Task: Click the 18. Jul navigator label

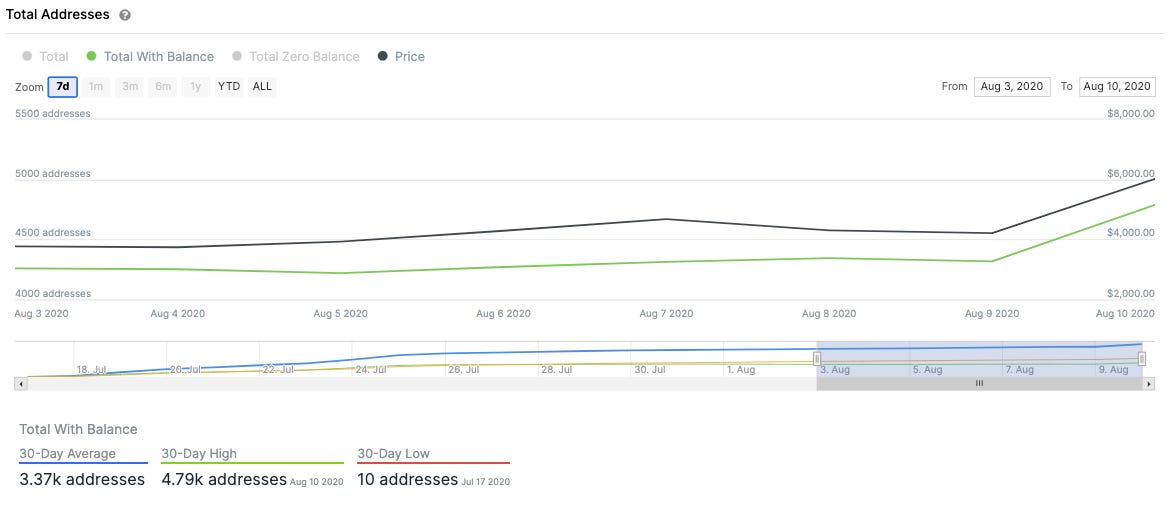Action: pyautogui.click(x=91, y=370)
